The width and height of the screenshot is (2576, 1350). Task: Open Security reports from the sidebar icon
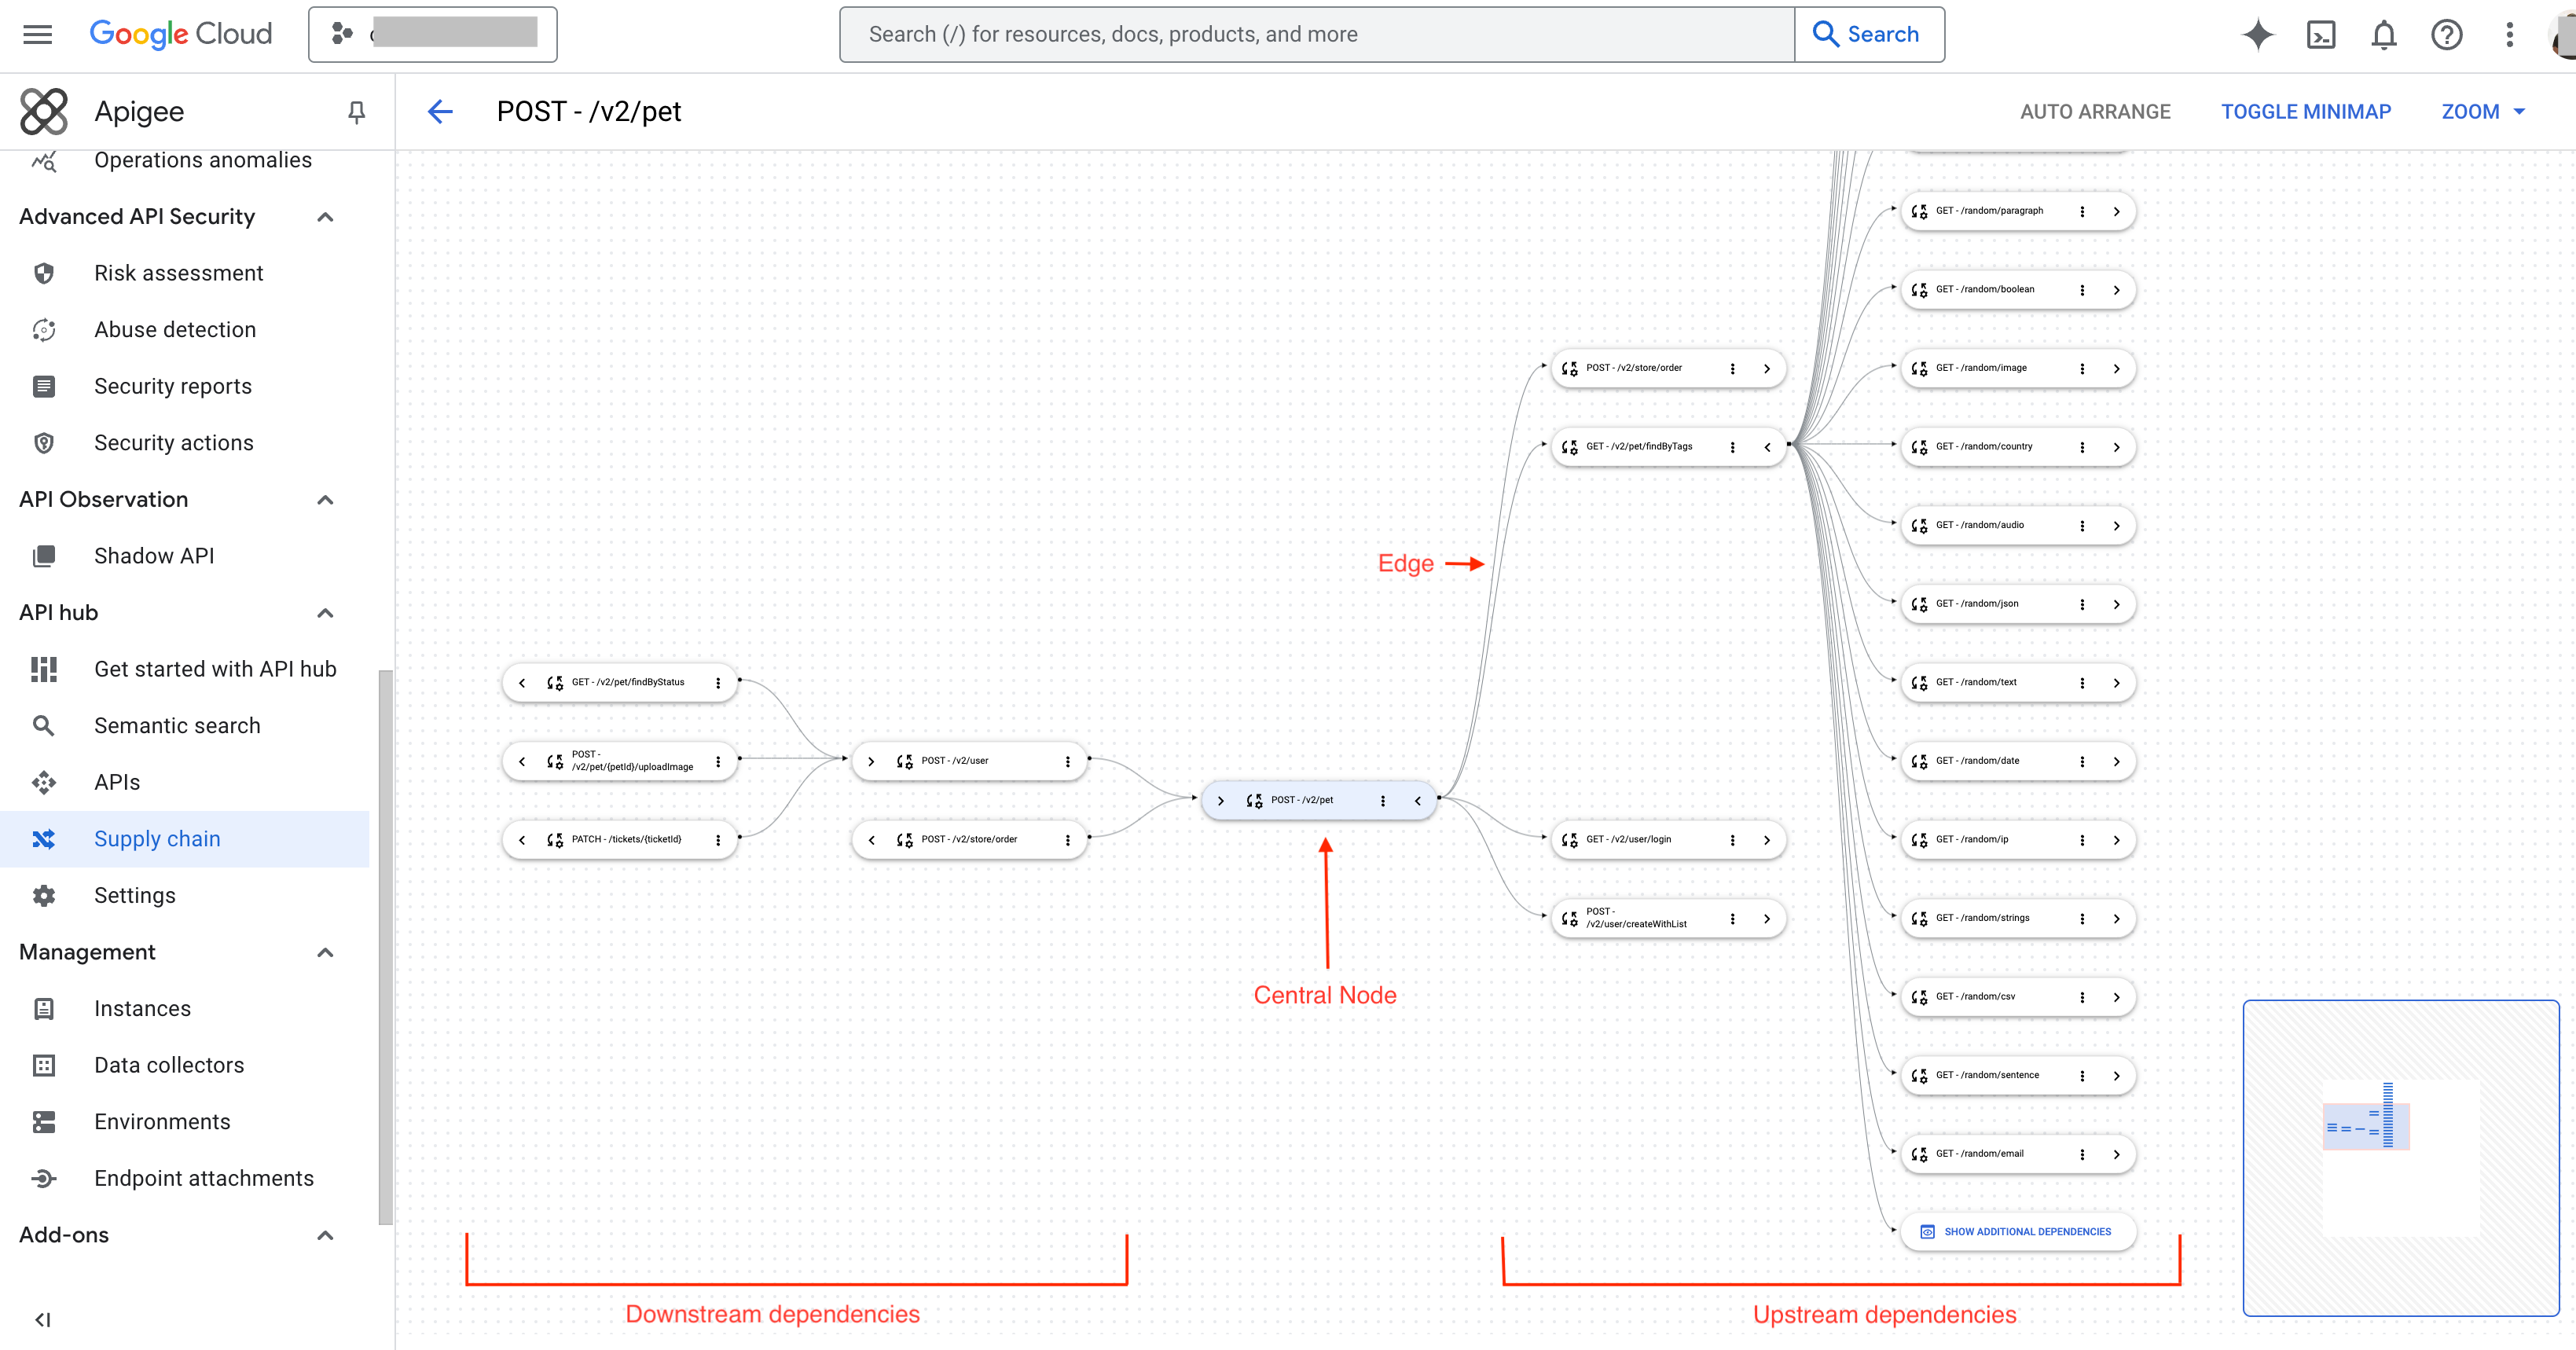[x=44, y=386]
